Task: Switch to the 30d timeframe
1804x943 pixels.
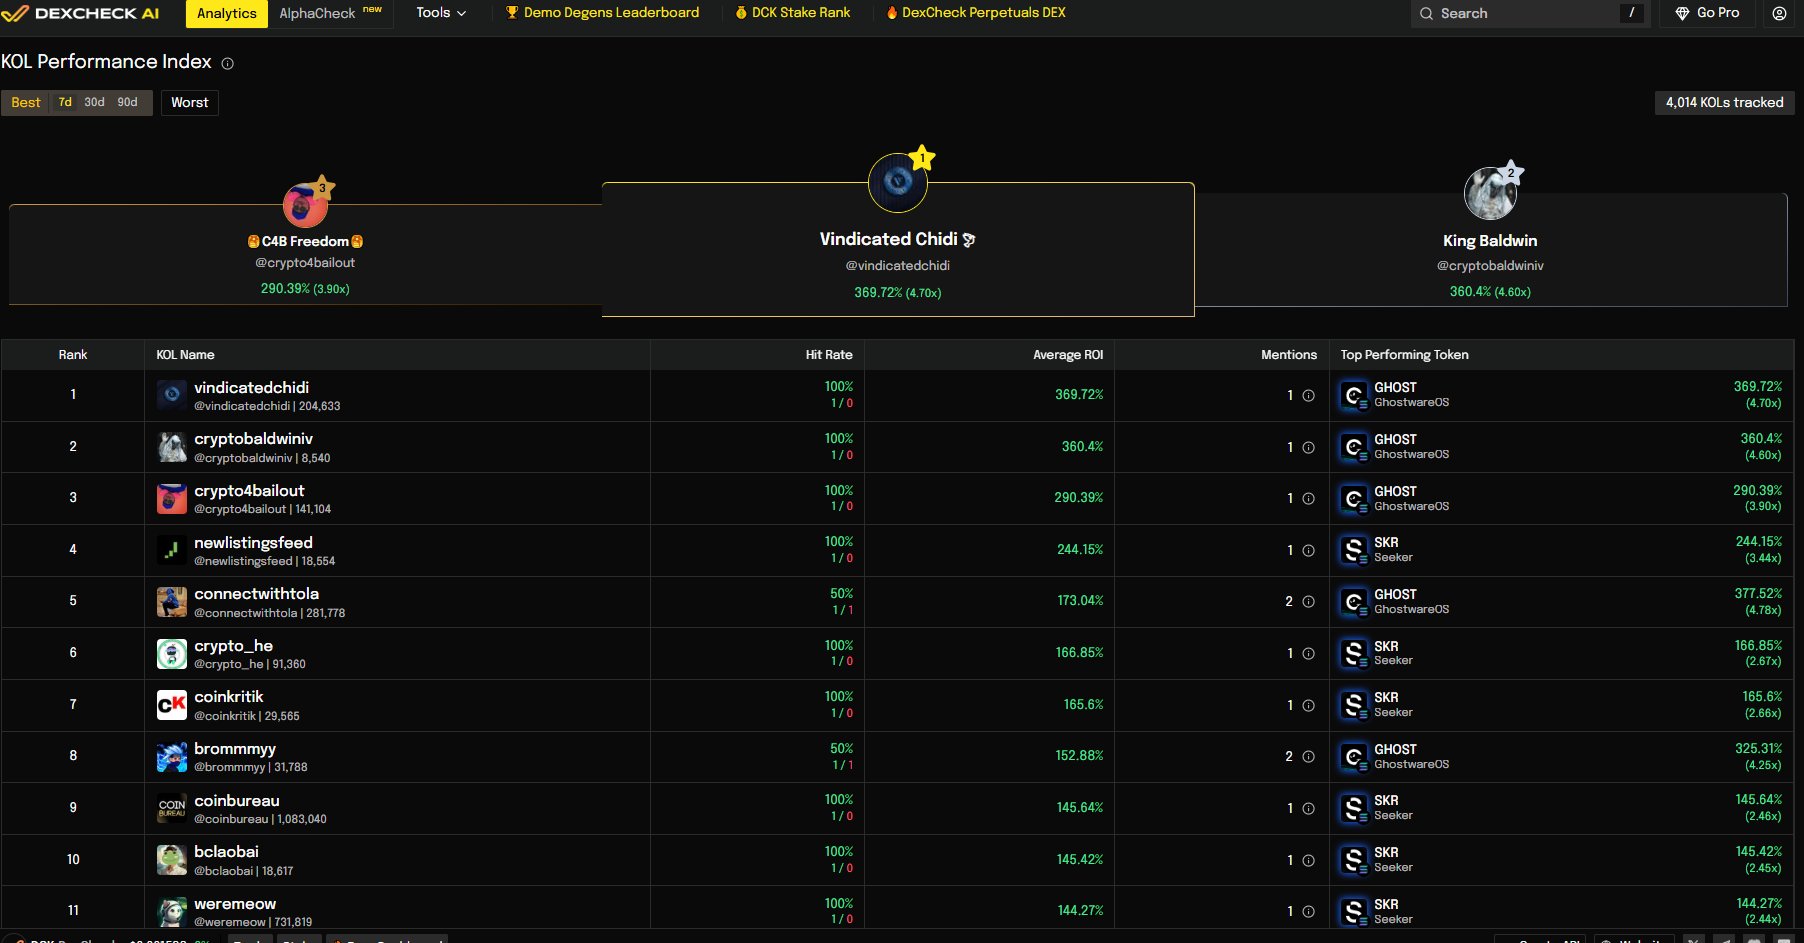Action: (94, 102)
